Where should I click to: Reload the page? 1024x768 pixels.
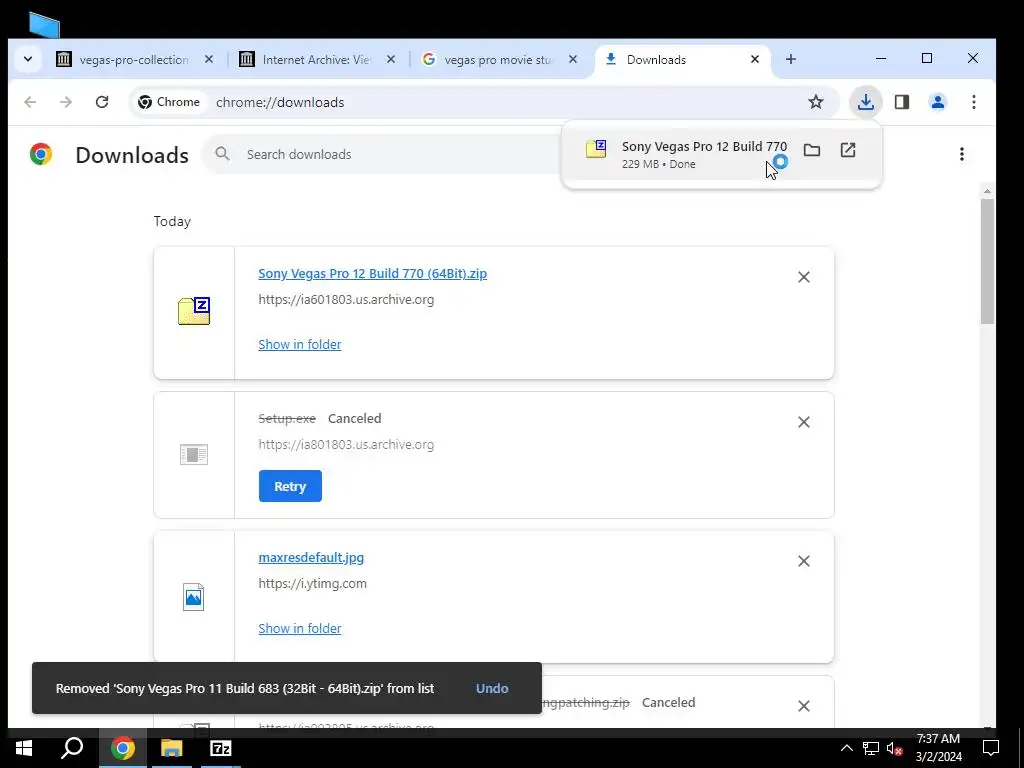(102, 102)
